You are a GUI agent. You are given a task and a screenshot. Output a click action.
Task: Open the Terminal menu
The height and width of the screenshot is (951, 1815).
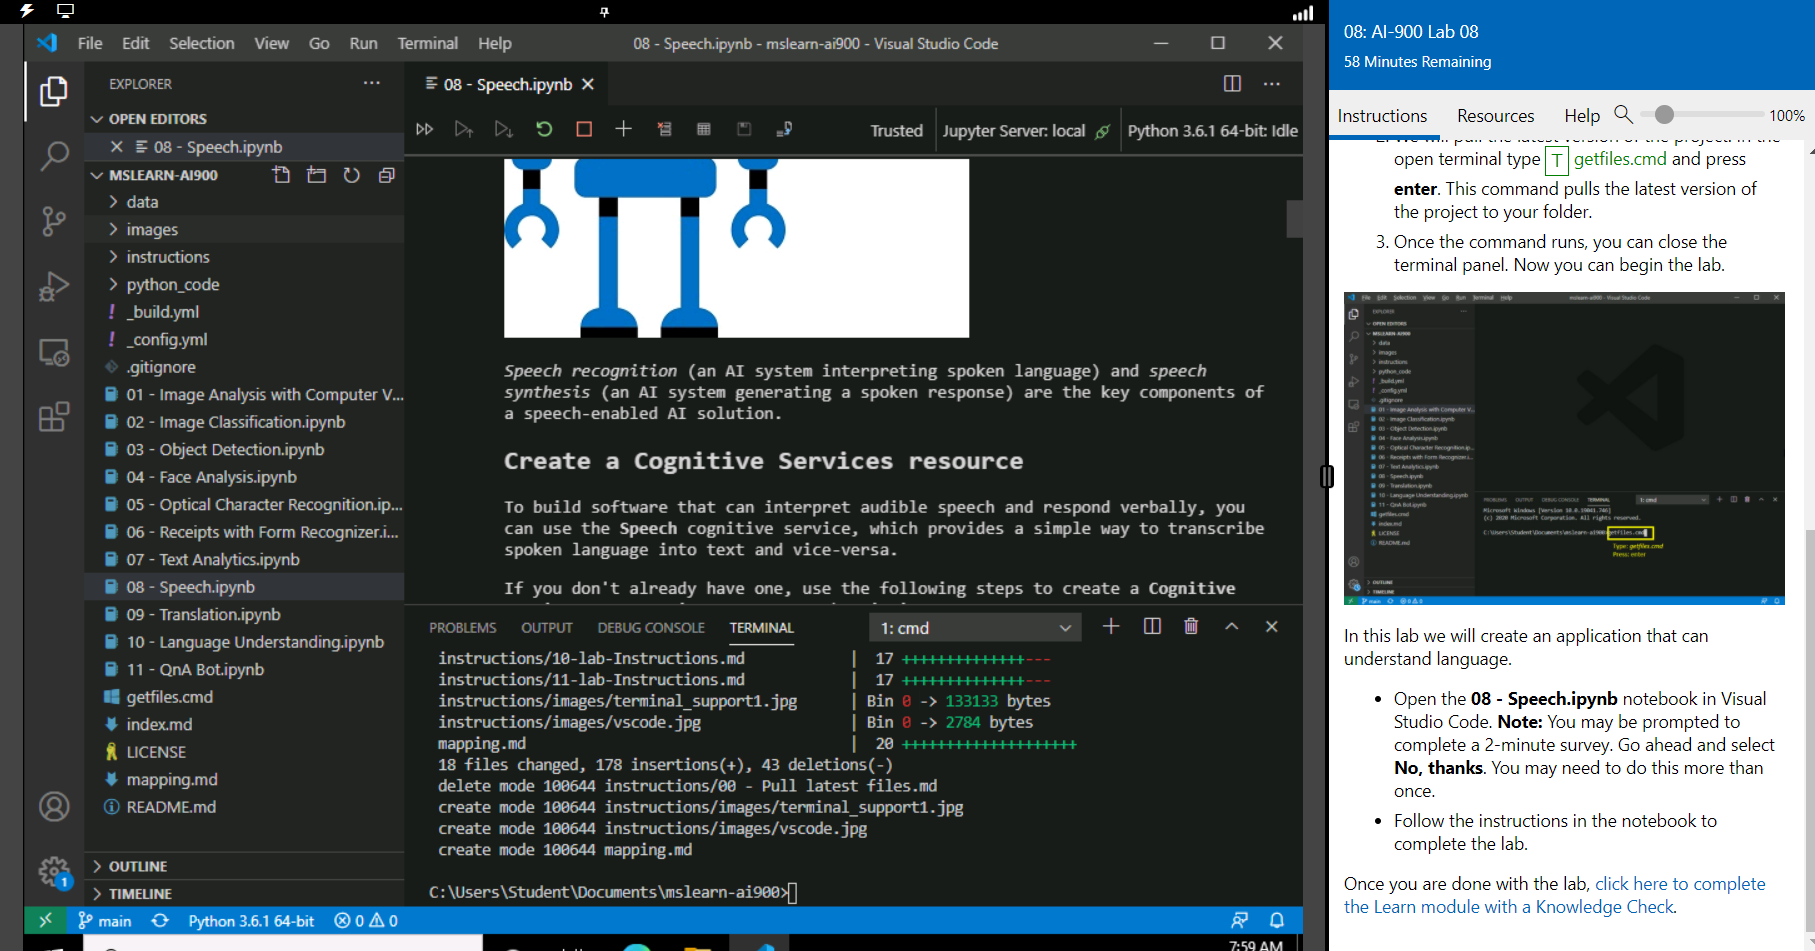tap(427, 43)
